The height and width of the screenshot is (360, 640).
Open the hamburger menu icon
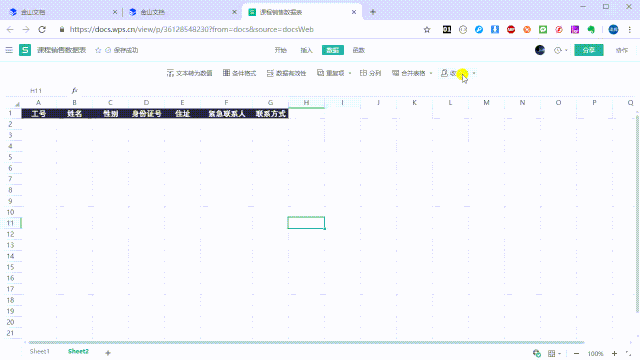click(x=9, y=50)
